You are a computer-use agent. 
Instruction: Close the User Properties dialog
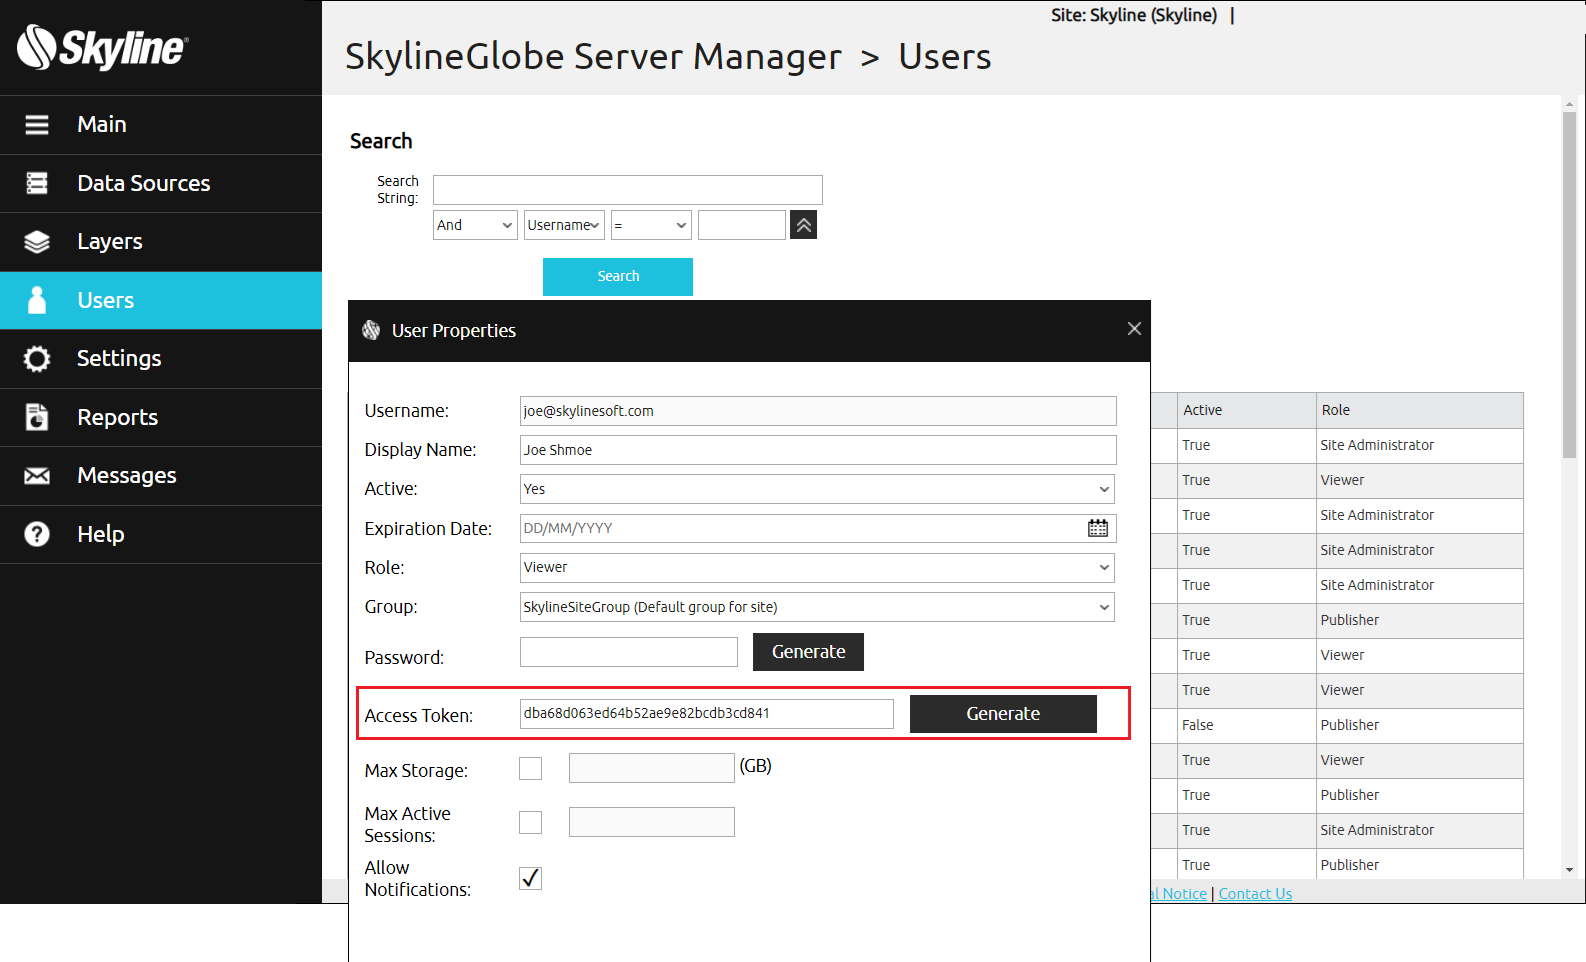click(x=1134, y=328)
